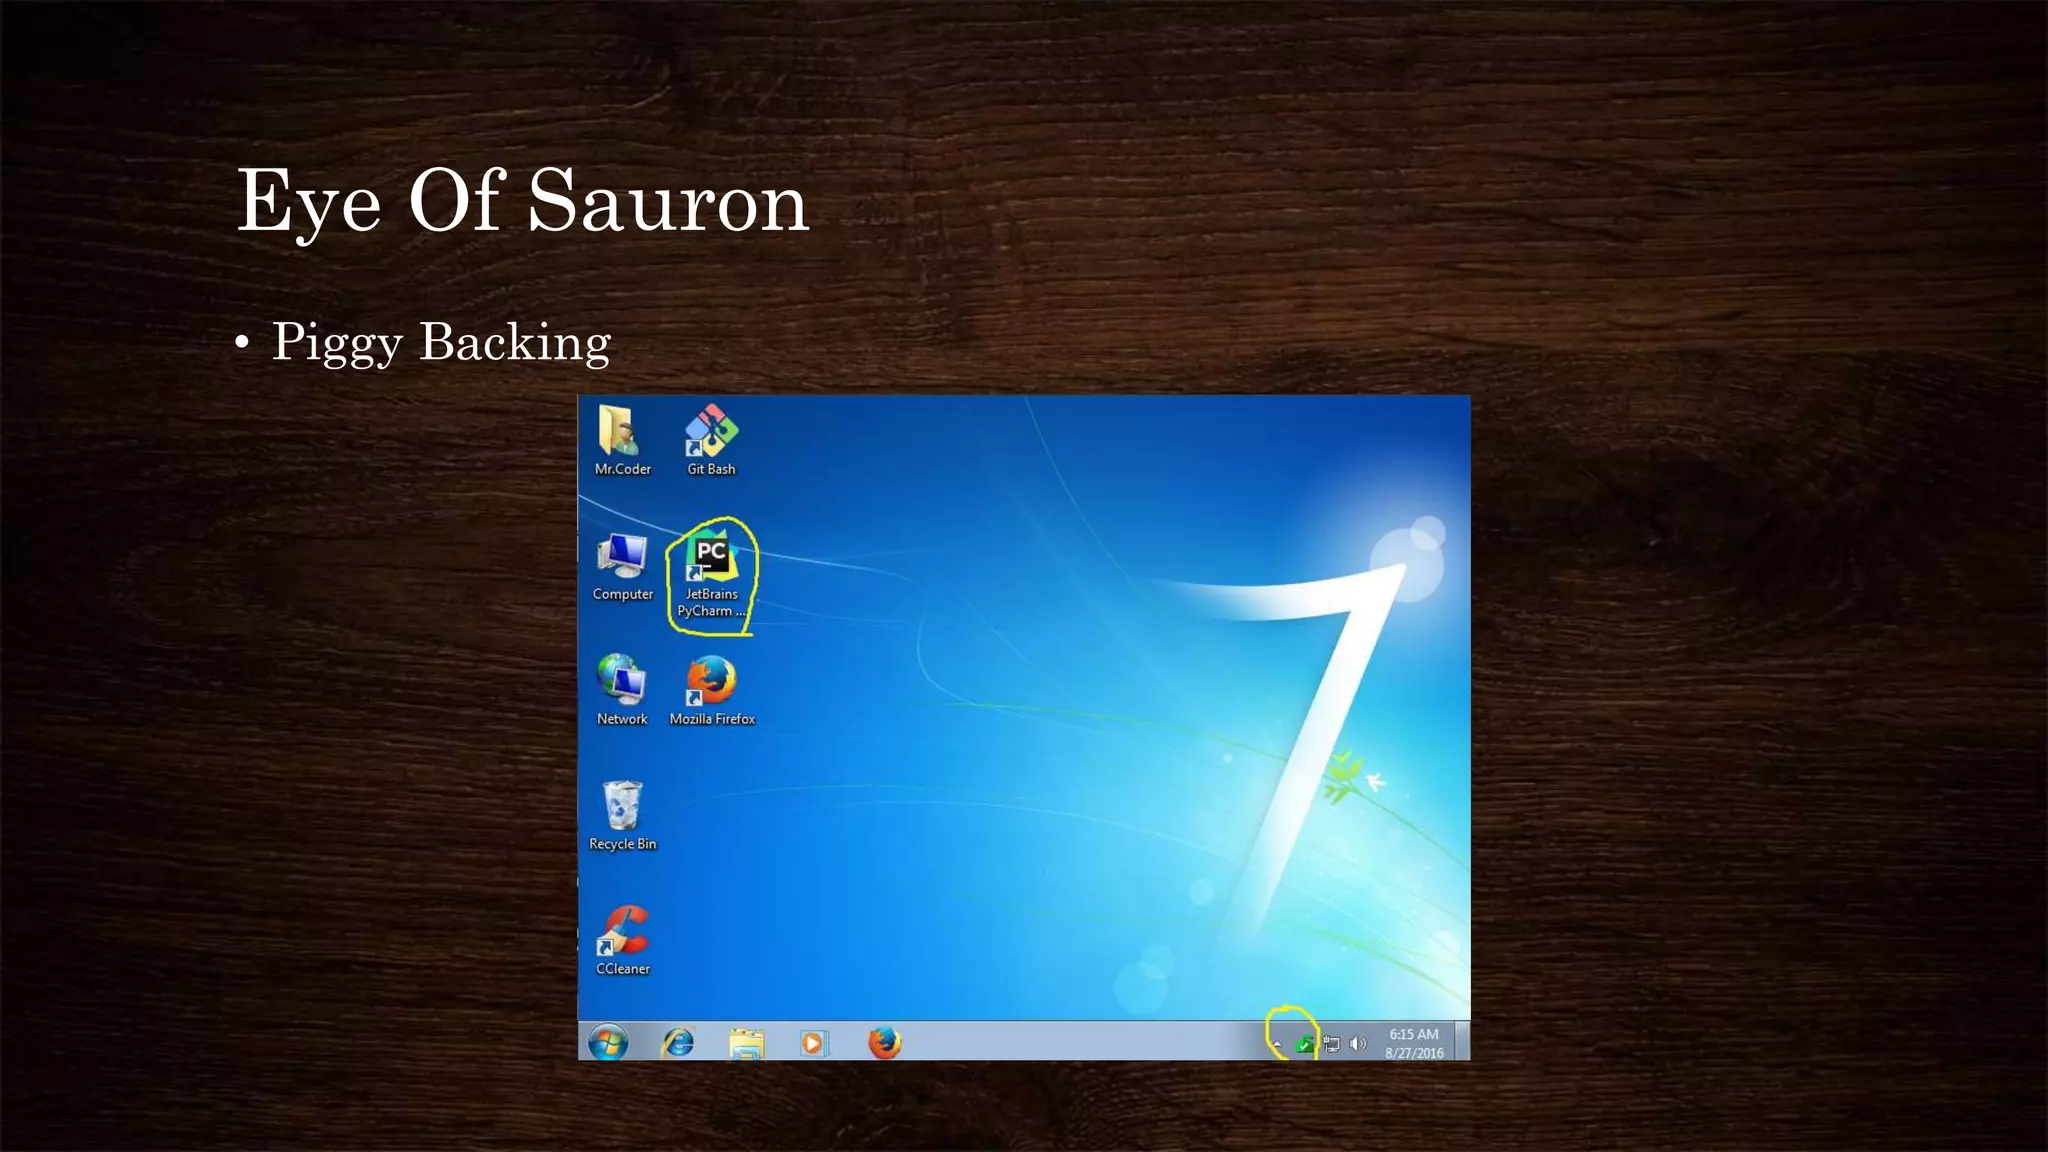Click the speaker volume tray icon
This screenshot has width=2048, height=1152.
[1357, 1044]
